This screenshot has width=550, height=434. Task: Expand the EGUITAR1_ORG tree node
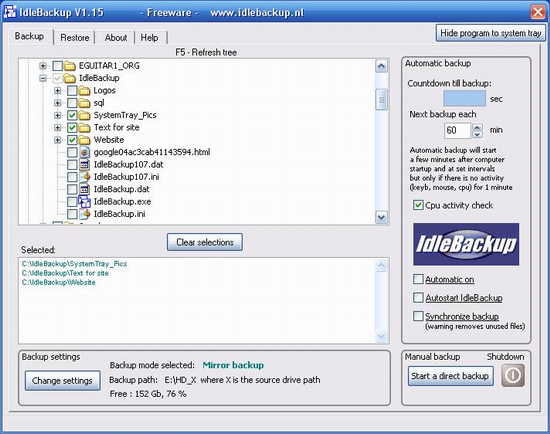tap(43, 66)
